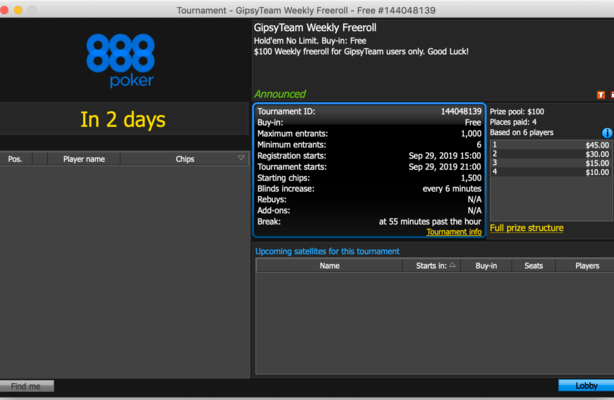Click the blue prize pool info icon
Viewport: 614px width, 400px height.
click(x=607, y=133)
